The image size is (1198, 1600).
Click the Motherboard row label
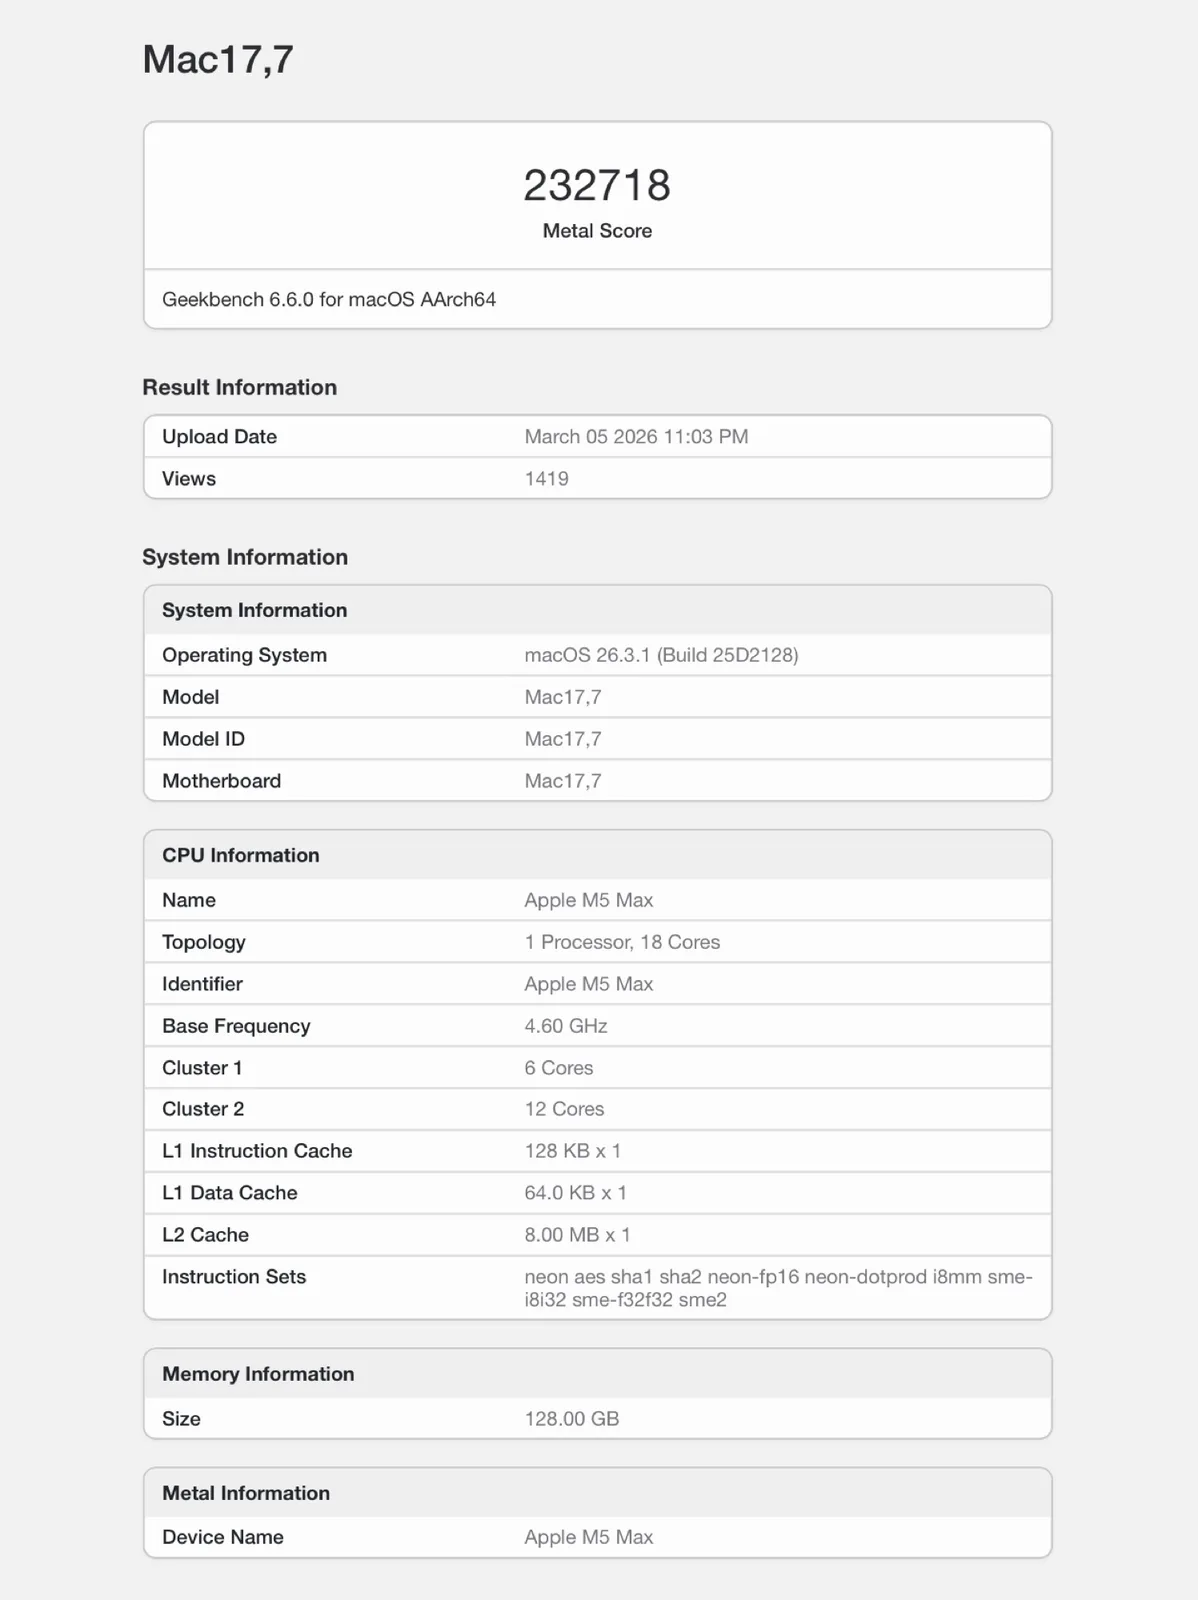(221, 781)
